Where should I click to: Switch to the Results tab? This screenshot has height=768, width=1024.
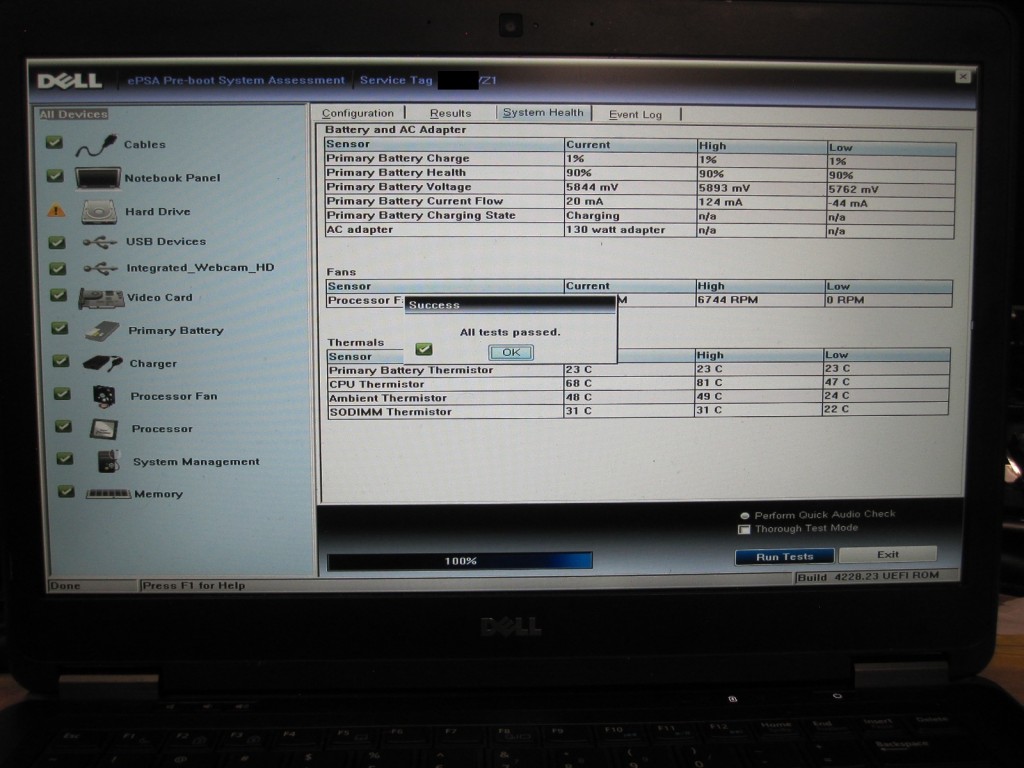pos(451,113)
